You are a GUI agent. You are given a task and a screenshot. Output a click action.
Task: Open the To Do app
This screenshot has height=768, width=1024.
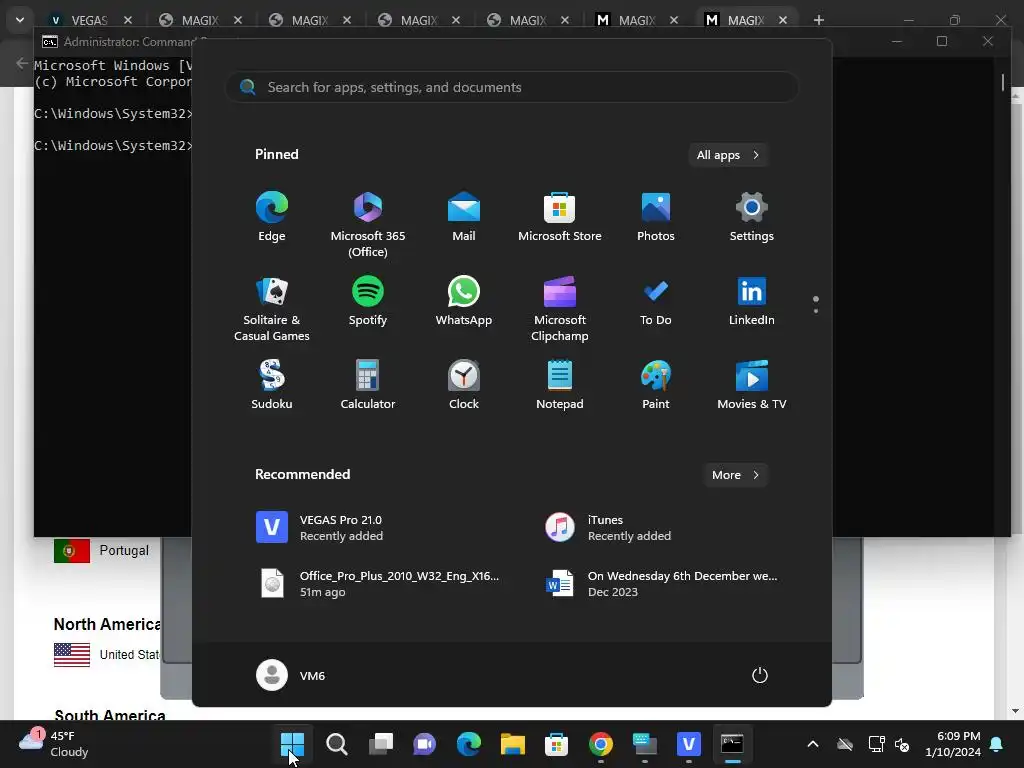[656, 301]
